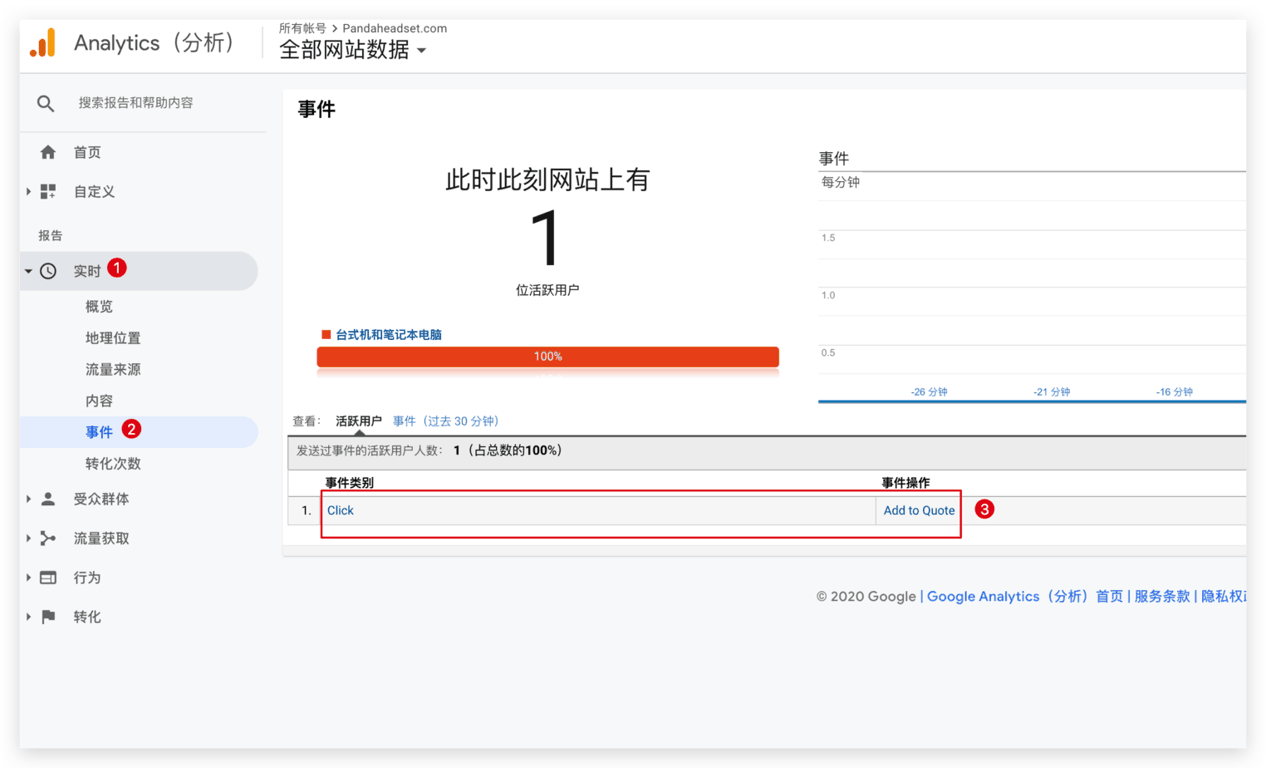Switch to 事件（过去 30 分钟）tab
This screenshot has width=1266, height=768.
pos(445,421)
